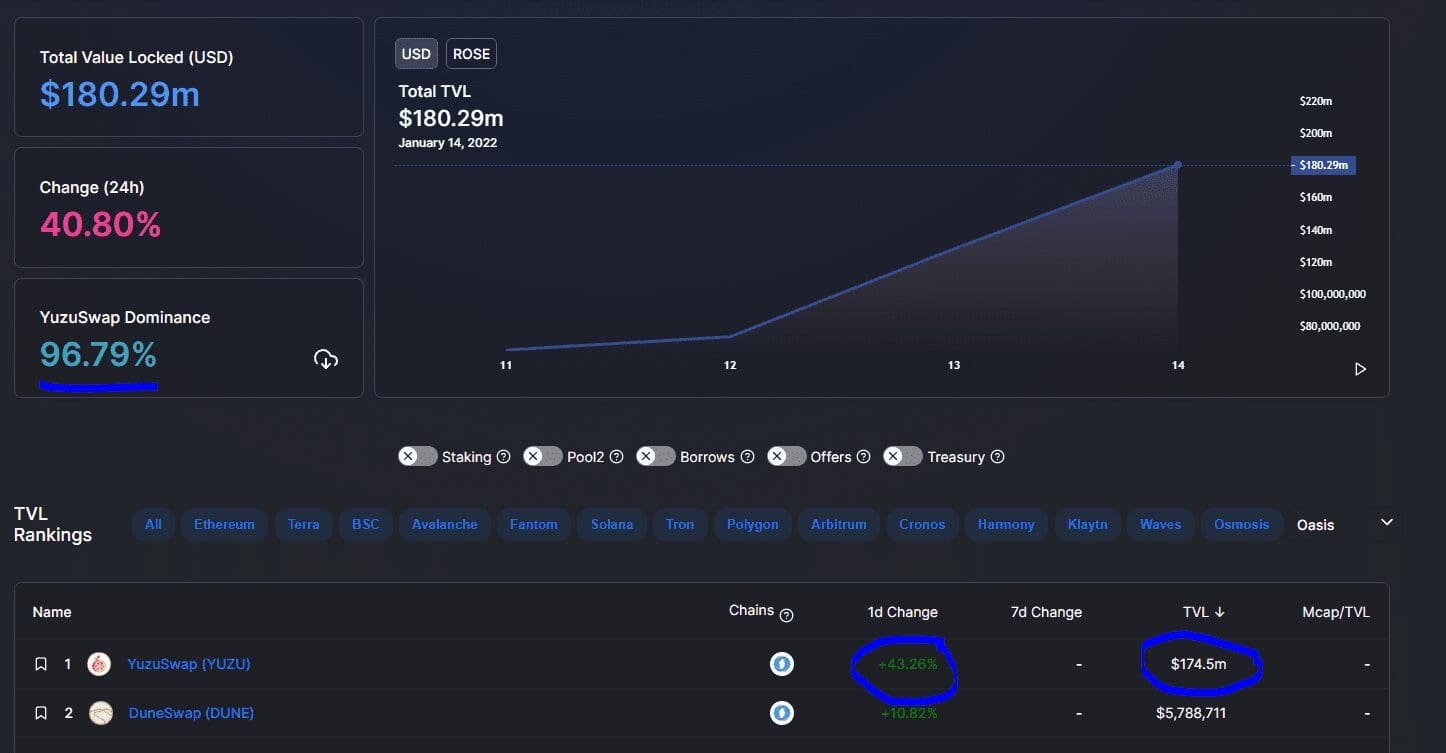Select the All chains filter
Viewport: 1446px width, 753px height.
click(x=153, y=524)
